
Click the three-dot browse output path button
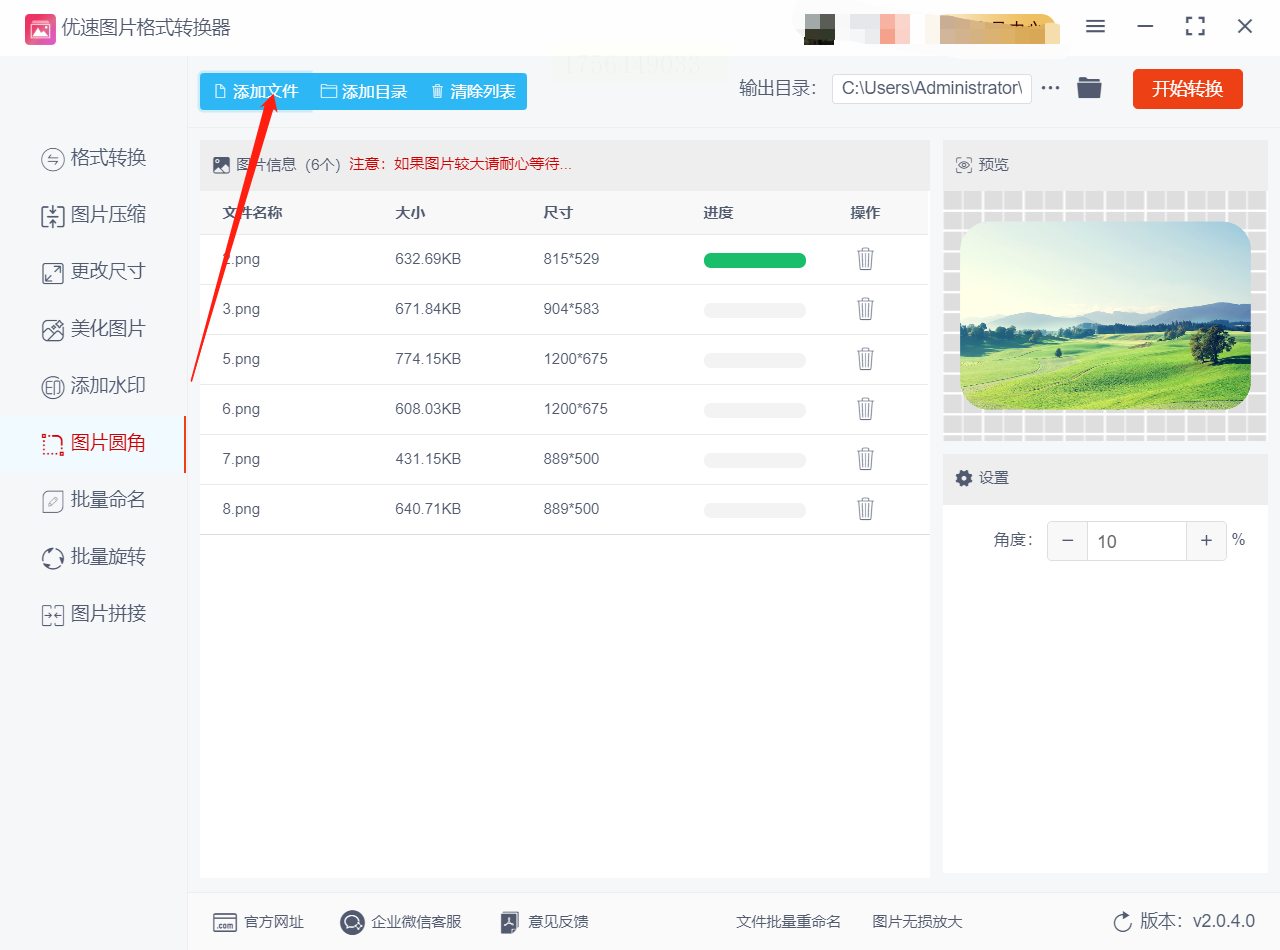click(1050, 88)
